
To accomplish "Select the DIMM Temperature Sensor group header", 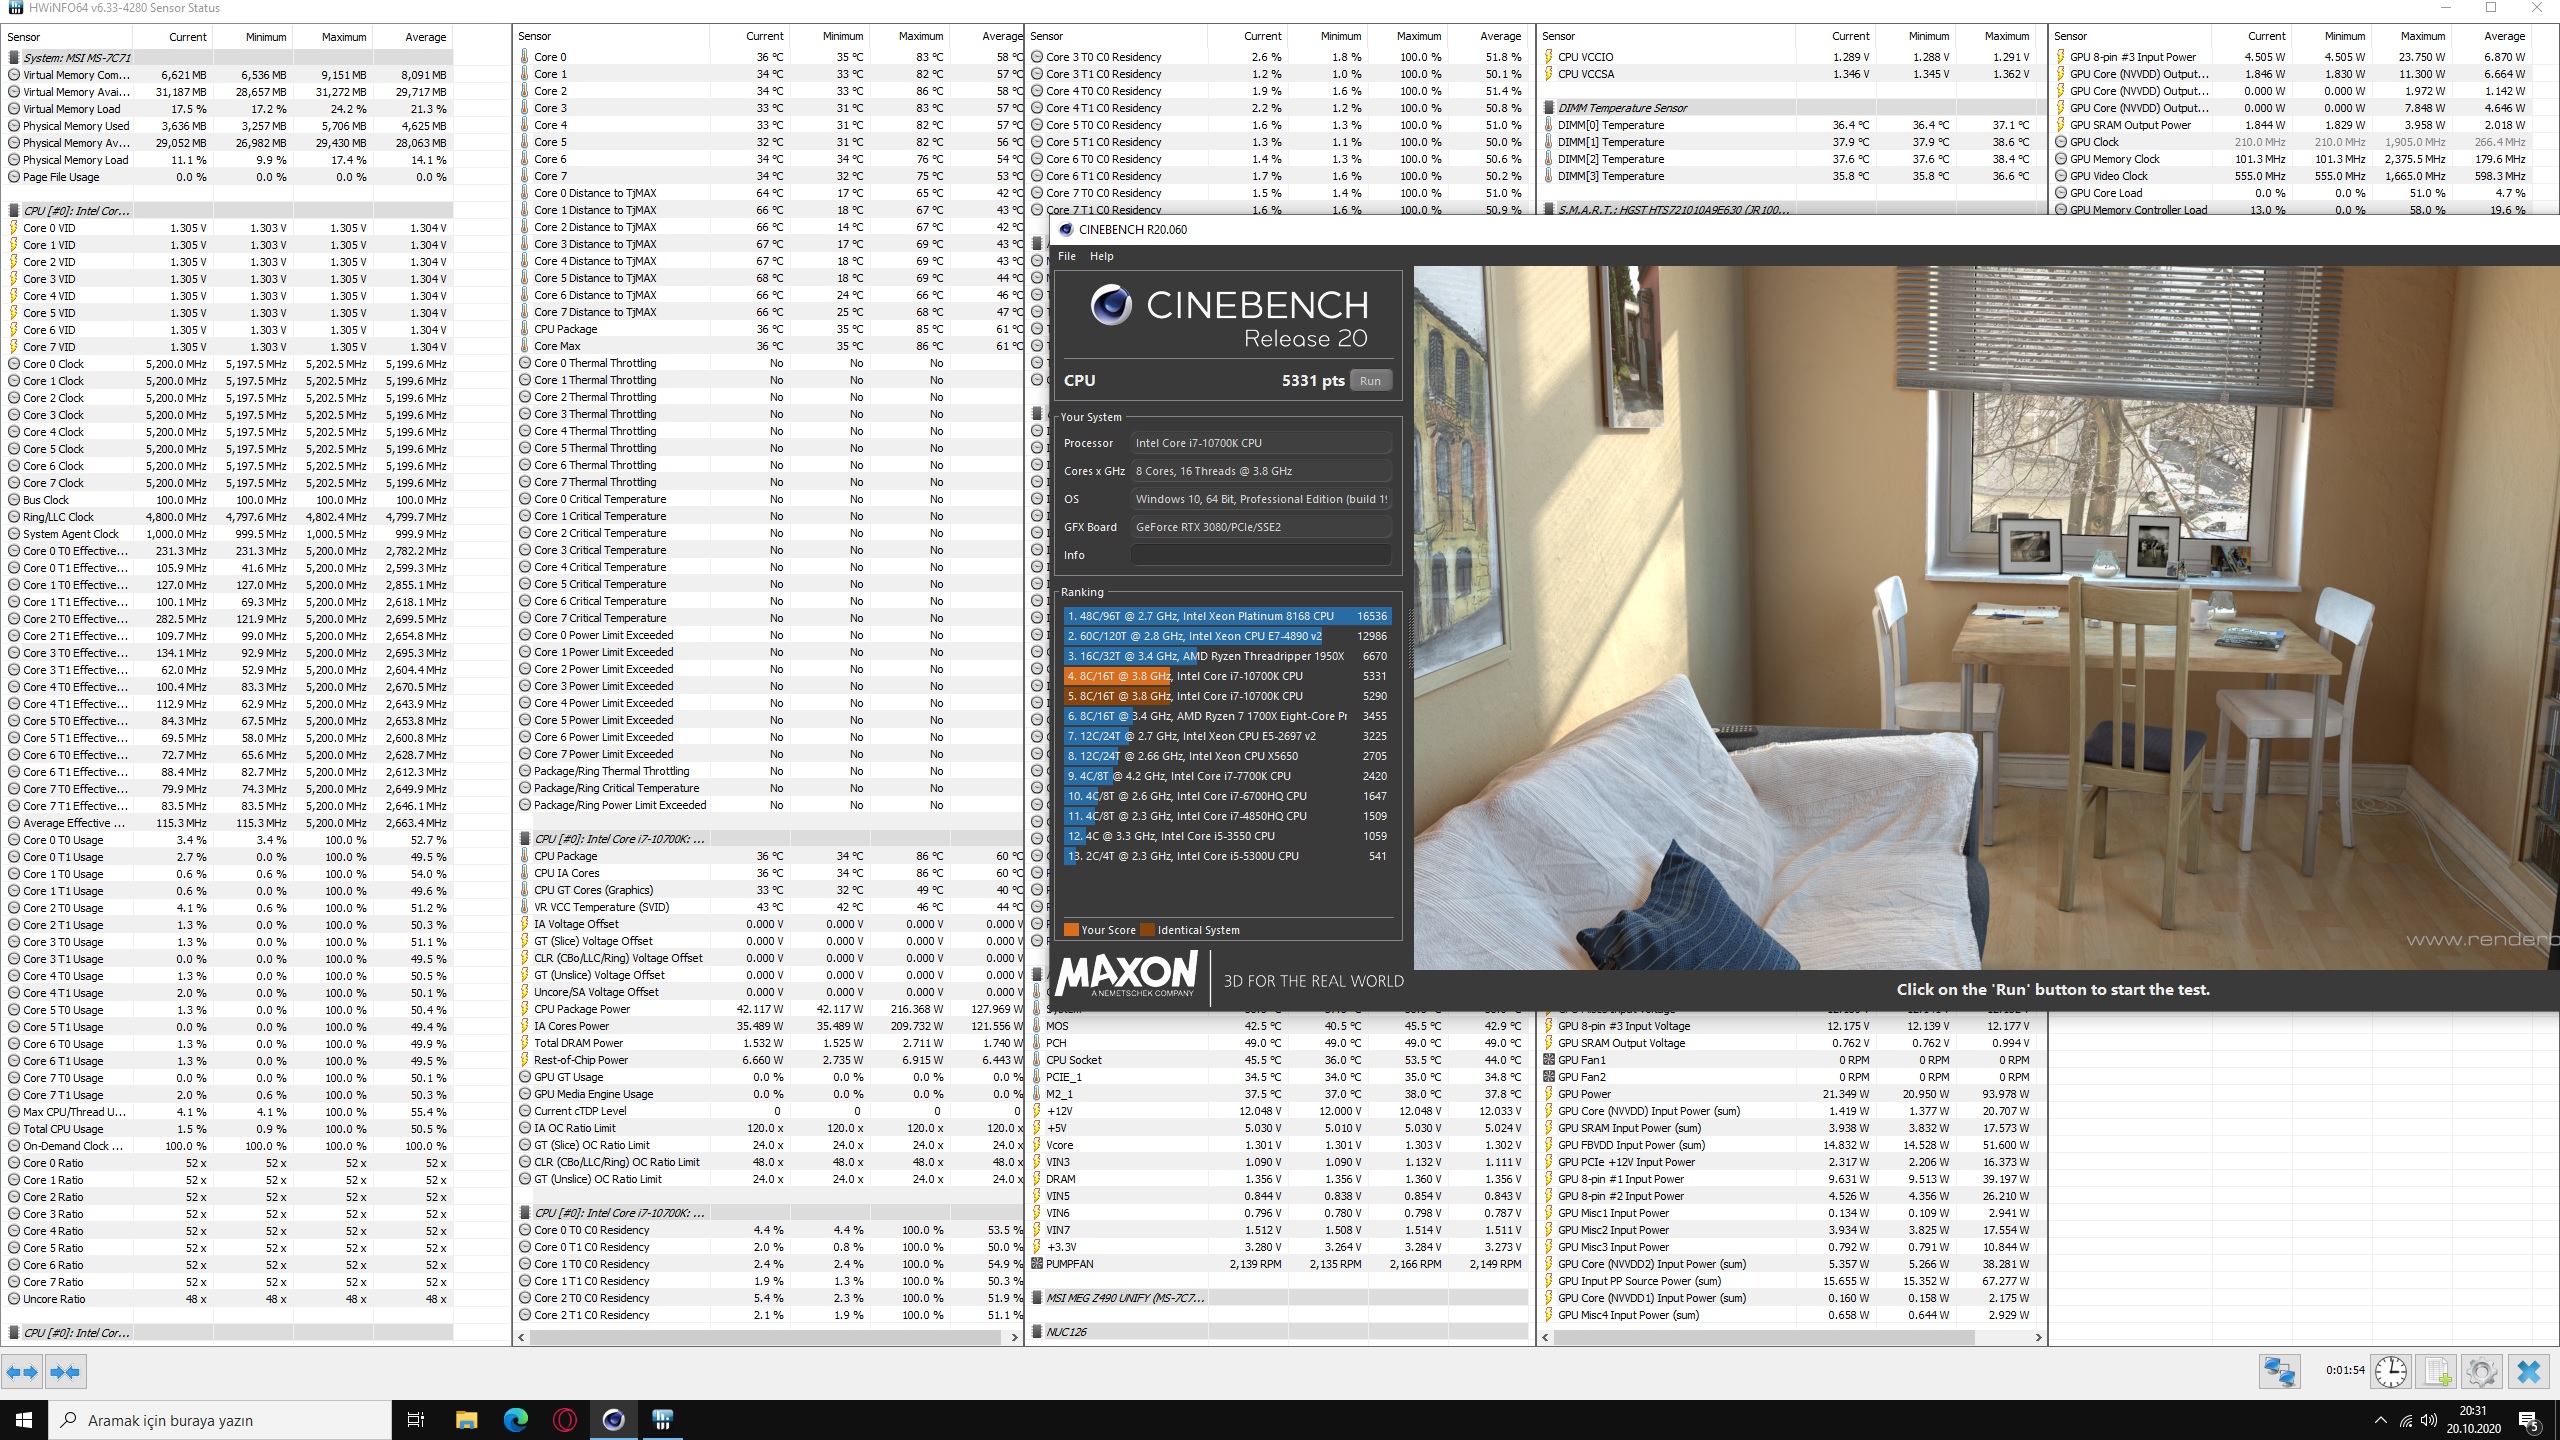I will tap(1790, 108).
